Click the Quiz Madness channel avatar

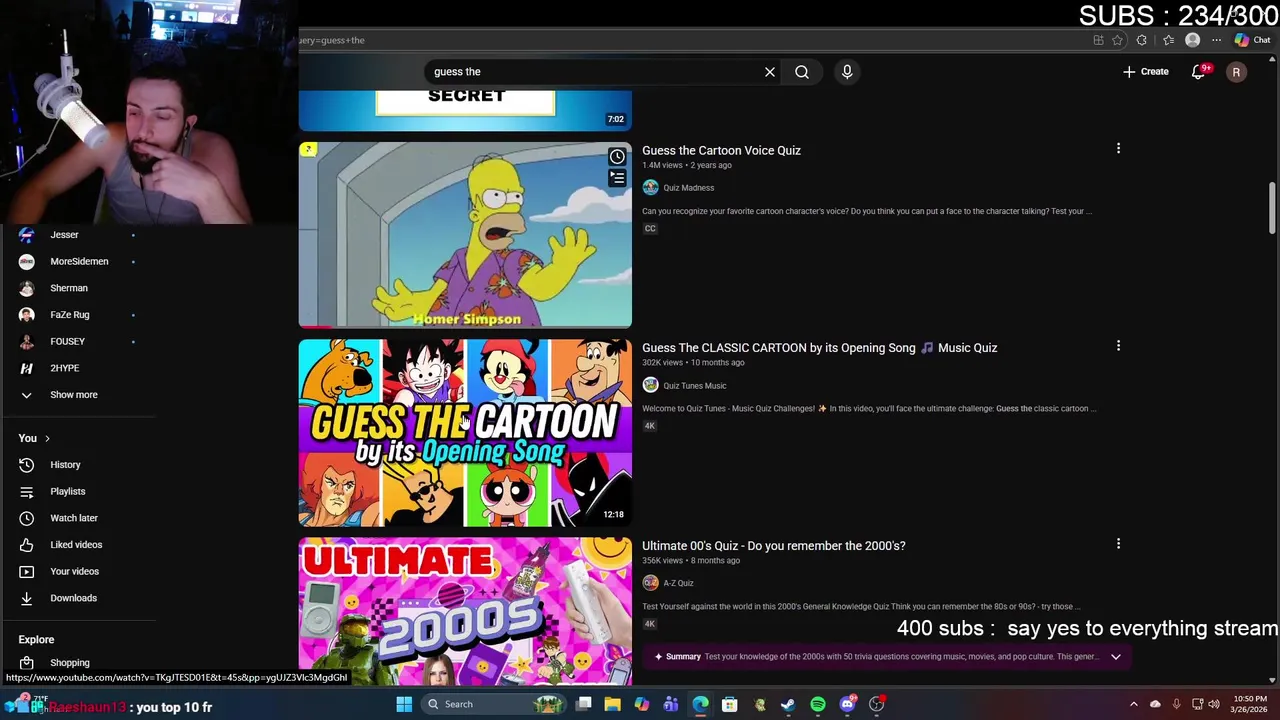coord(650,188)
